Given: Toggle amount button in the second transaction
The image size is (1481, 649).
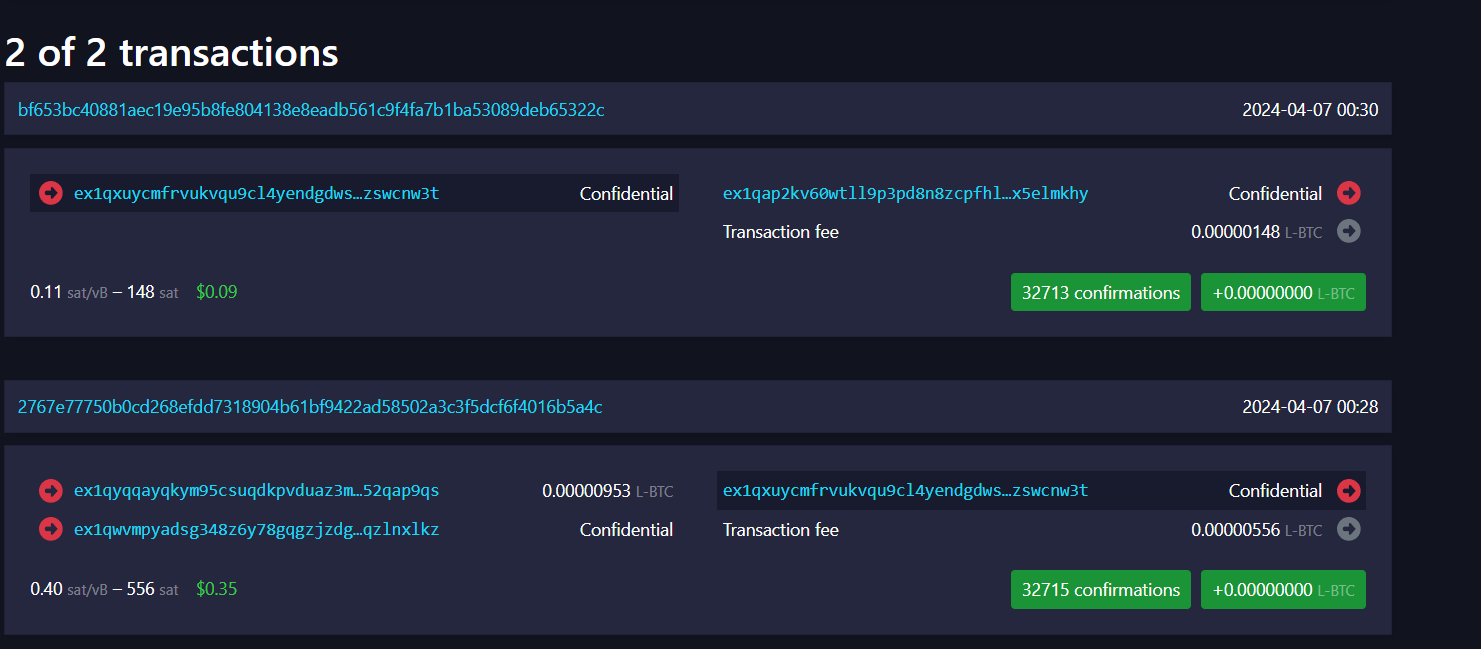Looking at the screenshot, I should [x=1283, y=590].
